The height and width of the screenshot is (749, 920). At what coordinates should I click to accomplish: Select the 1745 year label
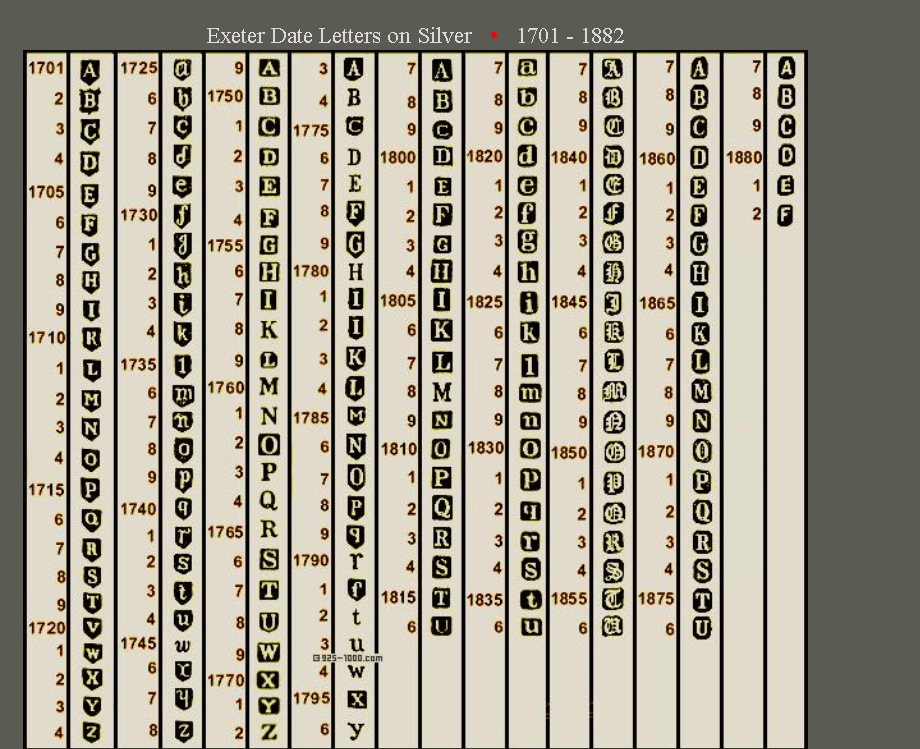[138, 644]
